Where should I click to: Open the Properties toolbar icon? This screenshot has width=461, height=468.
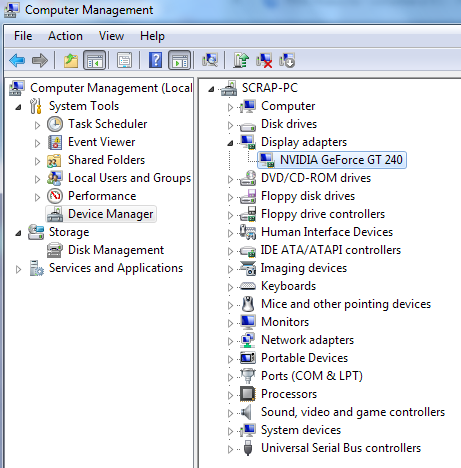click(x=124, y=60)
